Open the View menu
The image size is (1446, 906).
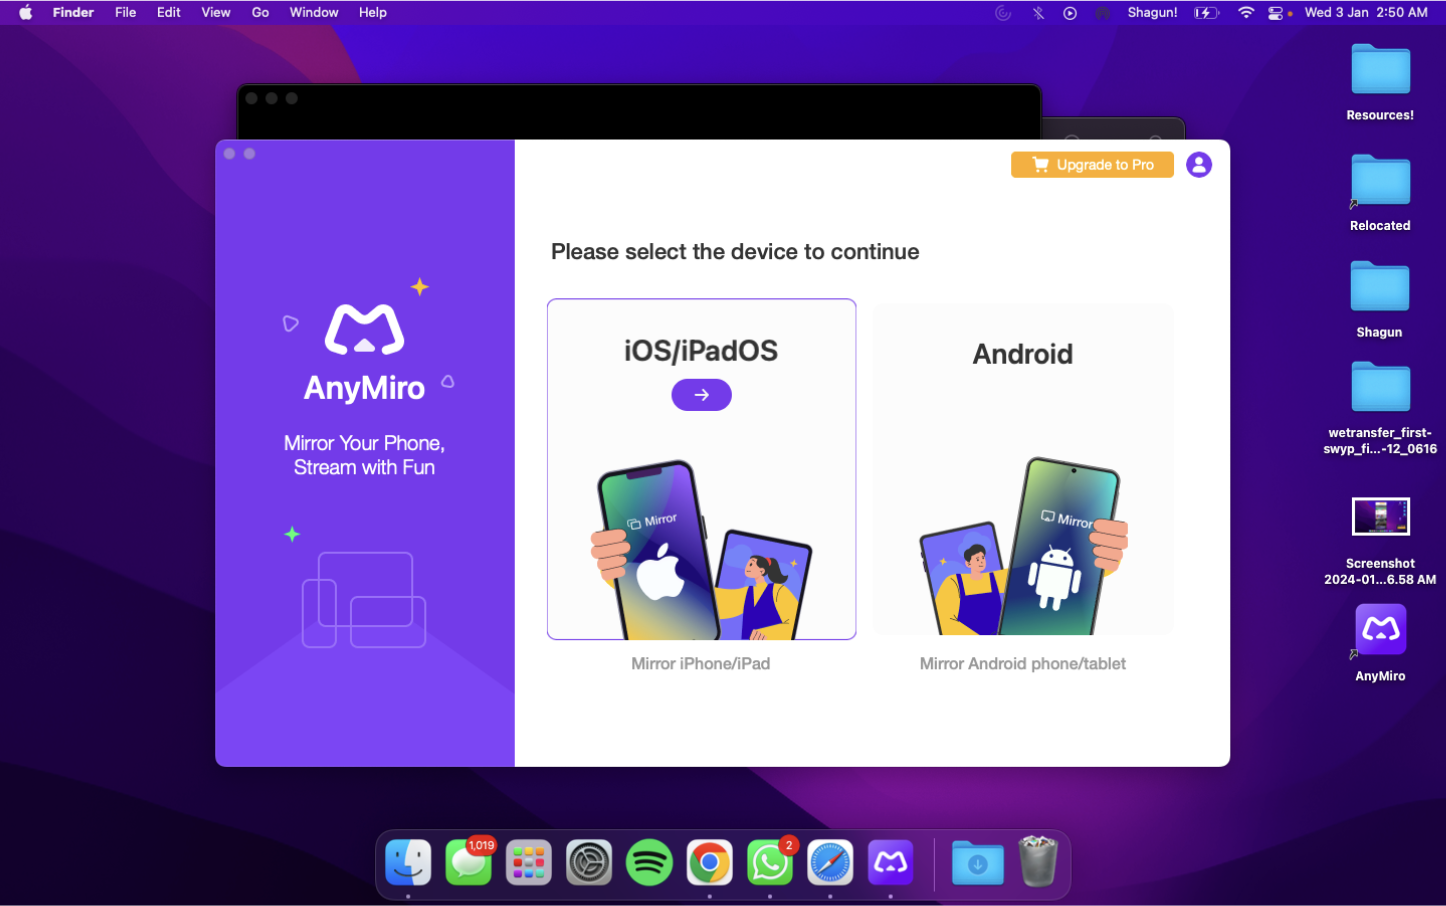216,13
